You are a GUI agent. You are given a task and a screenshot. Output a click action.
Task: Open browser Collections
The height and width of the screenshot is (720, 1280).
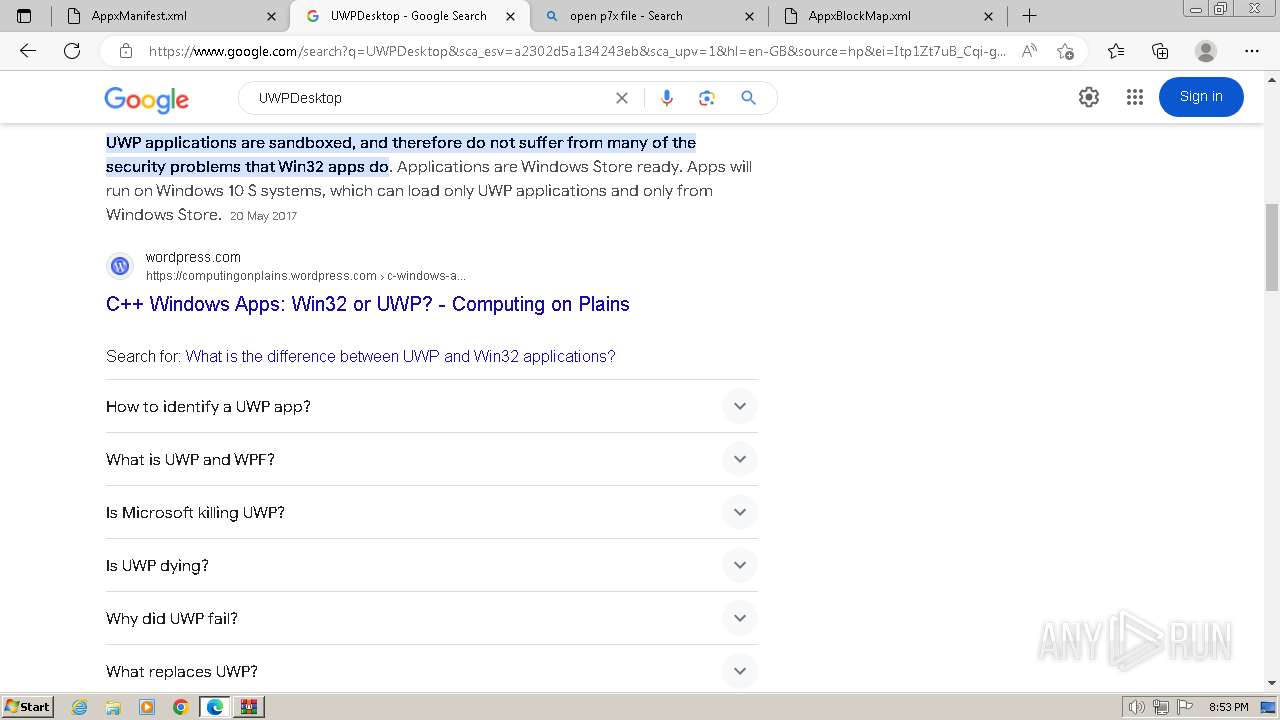[x=1160, y=51]
